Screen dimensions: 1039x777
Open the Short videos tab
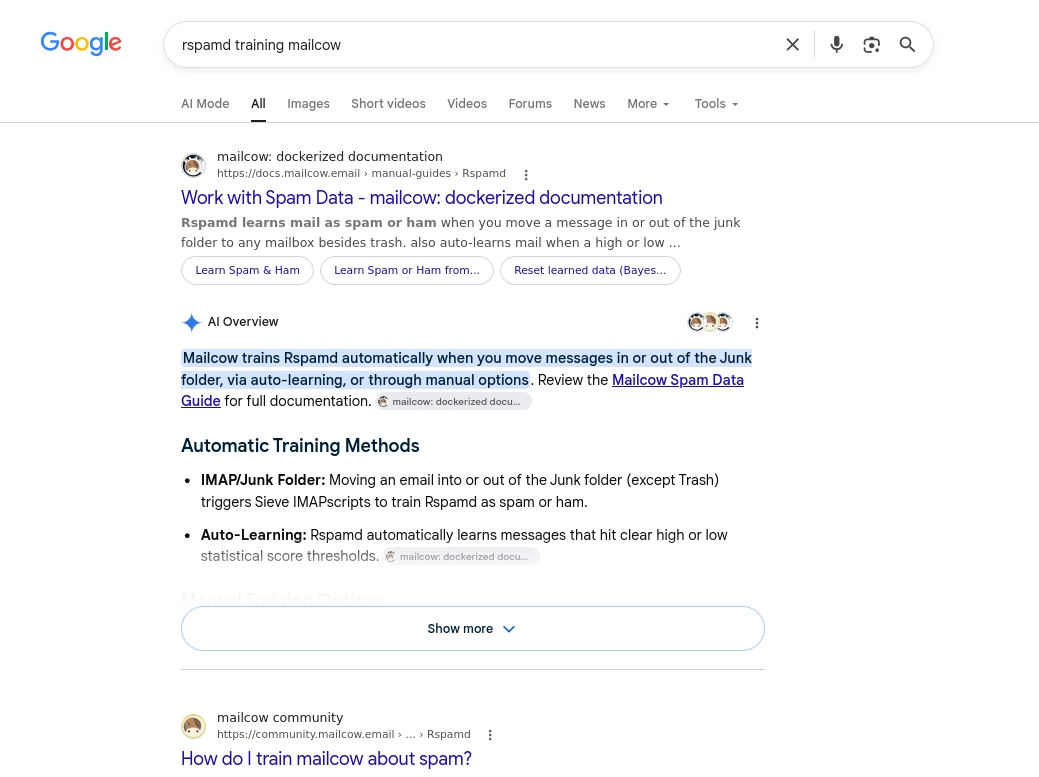point(388,104)
